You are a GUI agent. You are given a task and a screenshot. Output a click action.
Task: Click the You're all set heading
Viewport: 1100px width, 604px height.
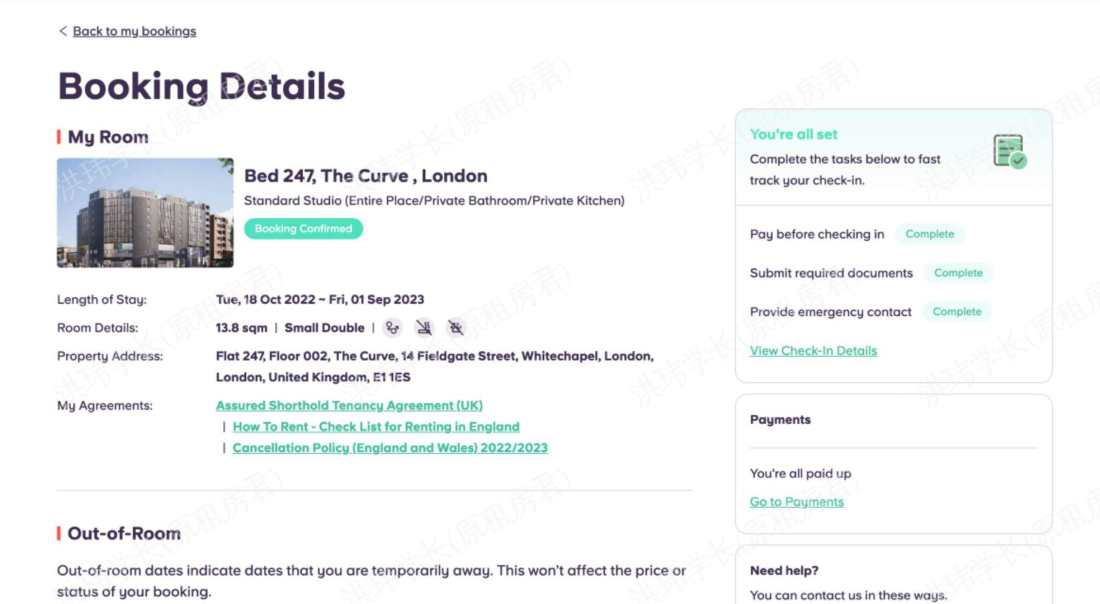[x=793, y=134]
